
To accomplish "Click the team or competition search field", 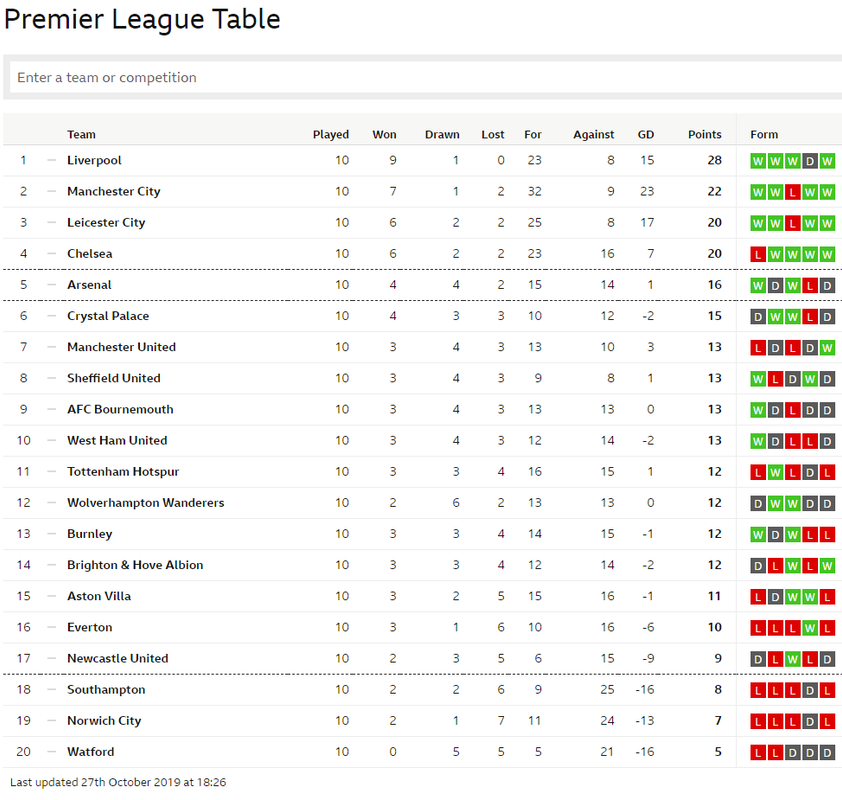I will tap(426, 77).
